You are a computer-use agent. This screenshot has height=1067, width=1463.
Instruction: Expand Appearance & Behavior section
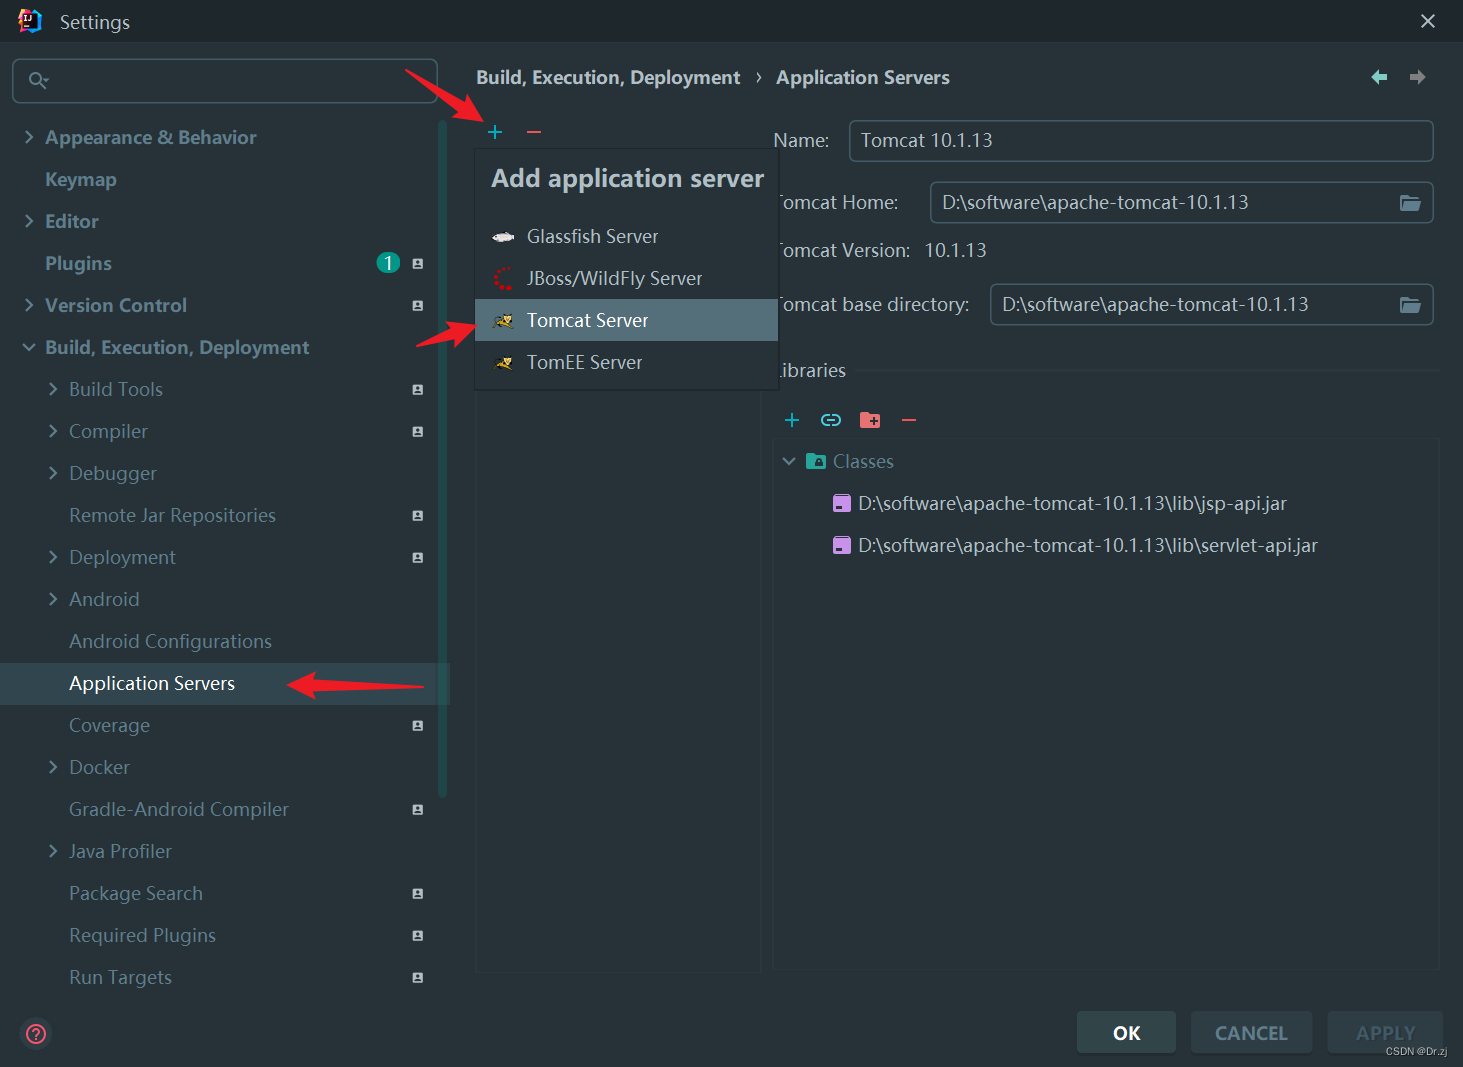[x=29, y=137]
